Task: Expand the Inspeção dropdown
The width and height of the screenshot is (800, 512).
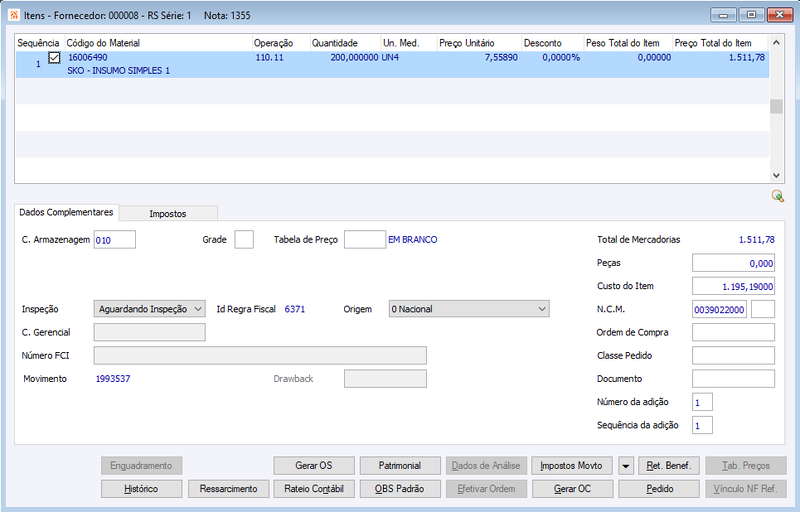Action: (149, 309)
